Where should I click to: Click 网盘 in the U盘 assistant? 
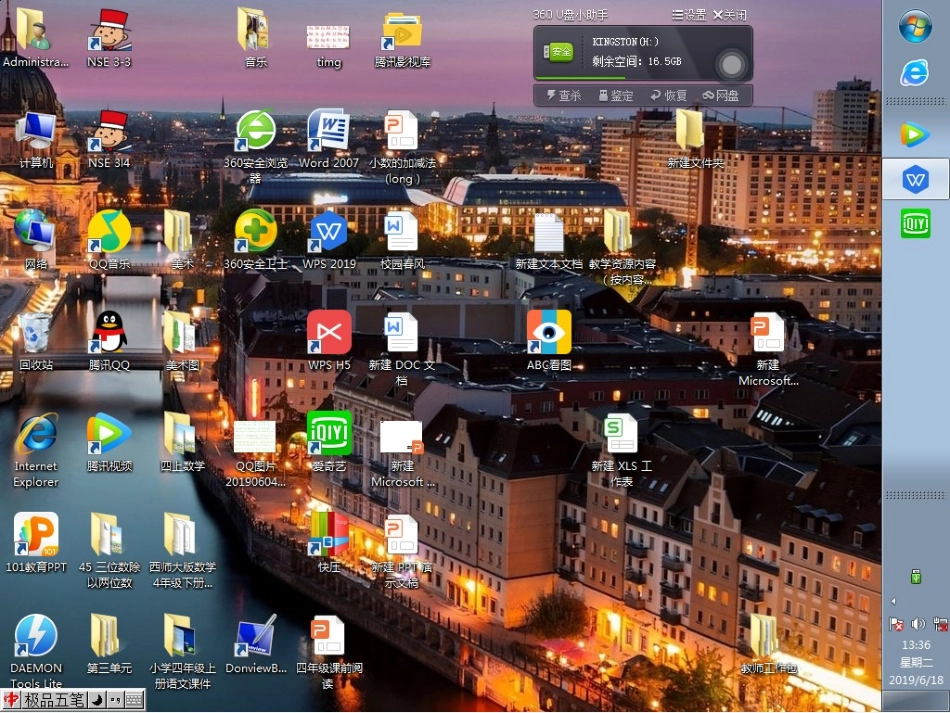click(721, 96)
